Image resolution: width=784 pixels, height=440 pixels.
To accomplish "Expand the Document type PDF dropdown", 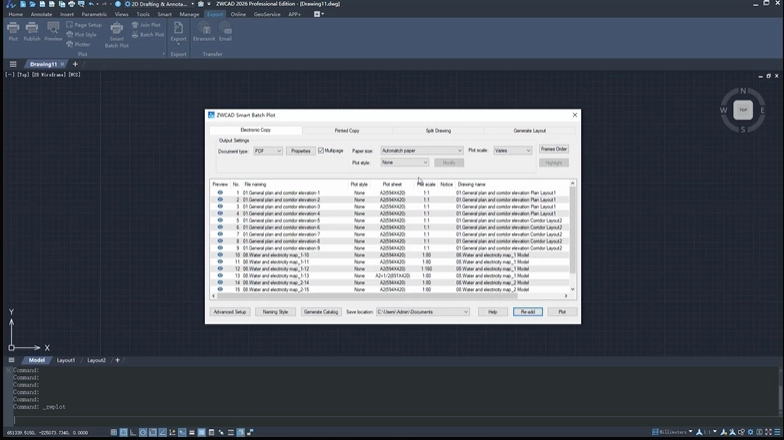I will 268,151.
